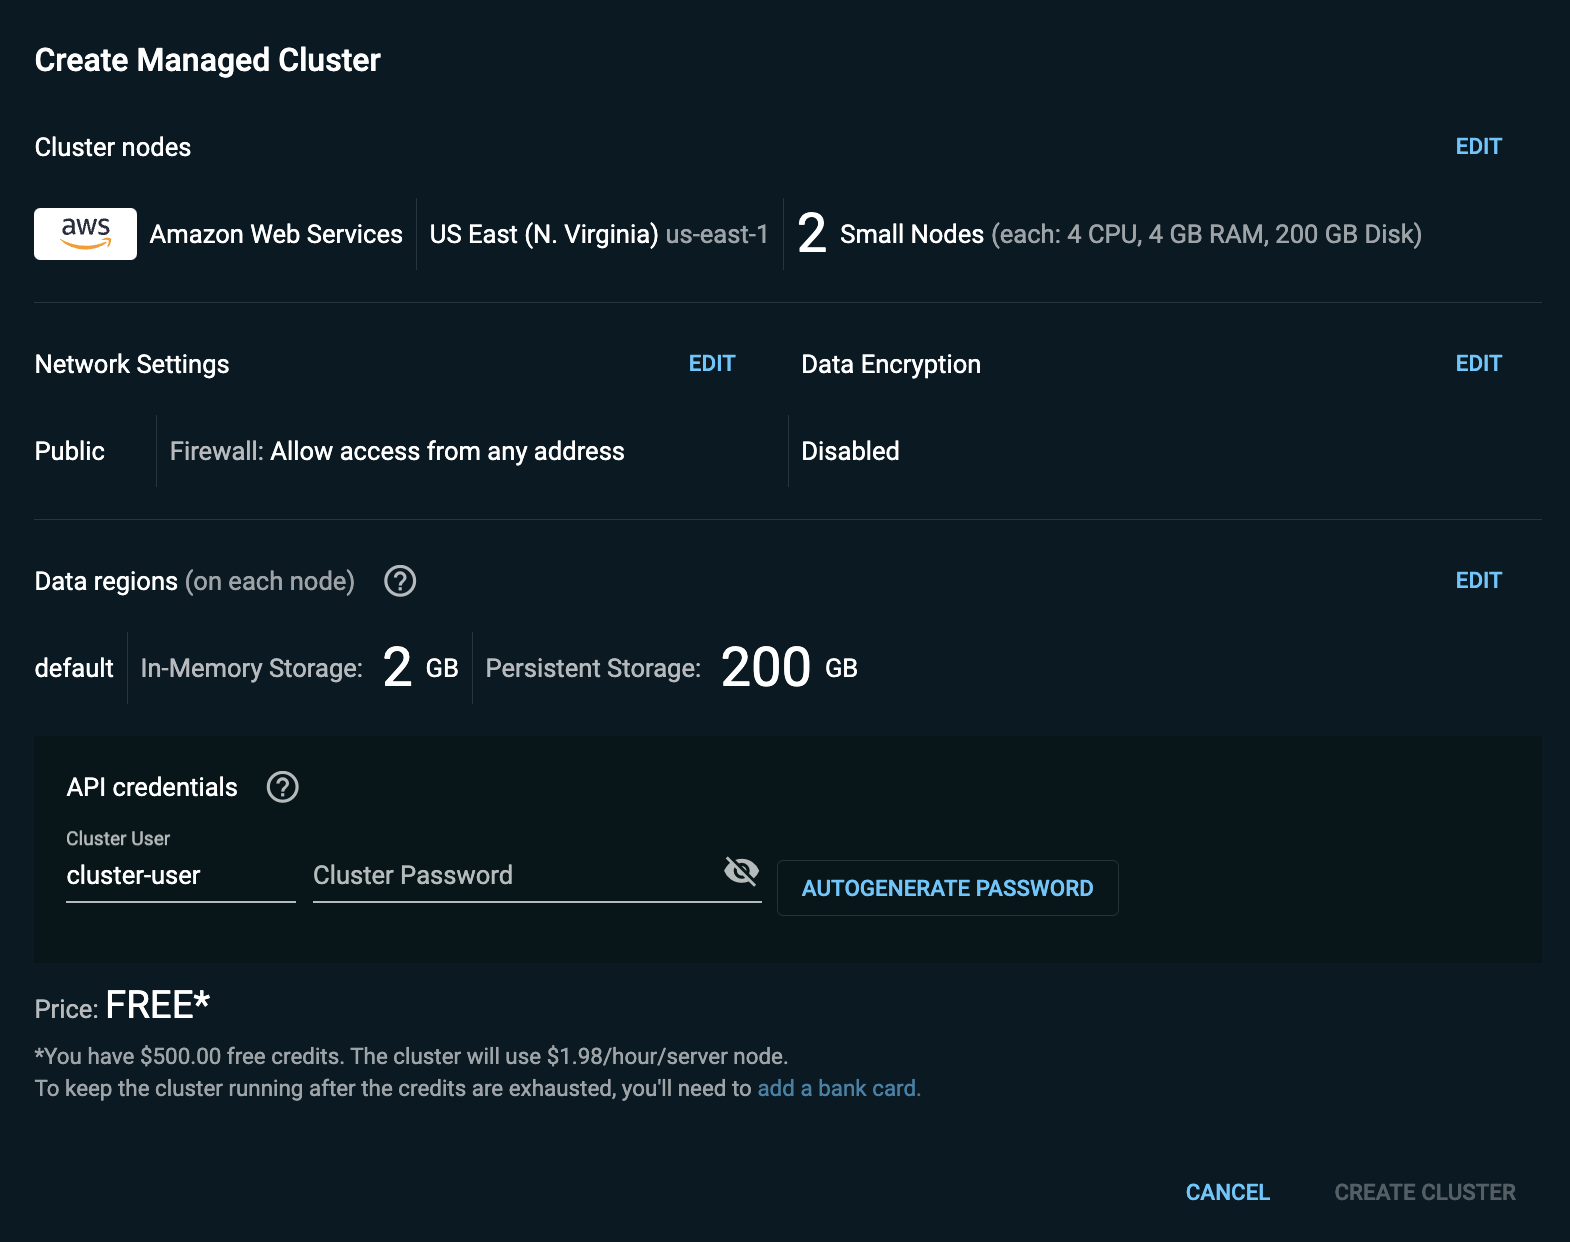The width and height of the screenshot is (1570, 1242).
Task: Edit the Network Settings section
Action: (712, 363)
